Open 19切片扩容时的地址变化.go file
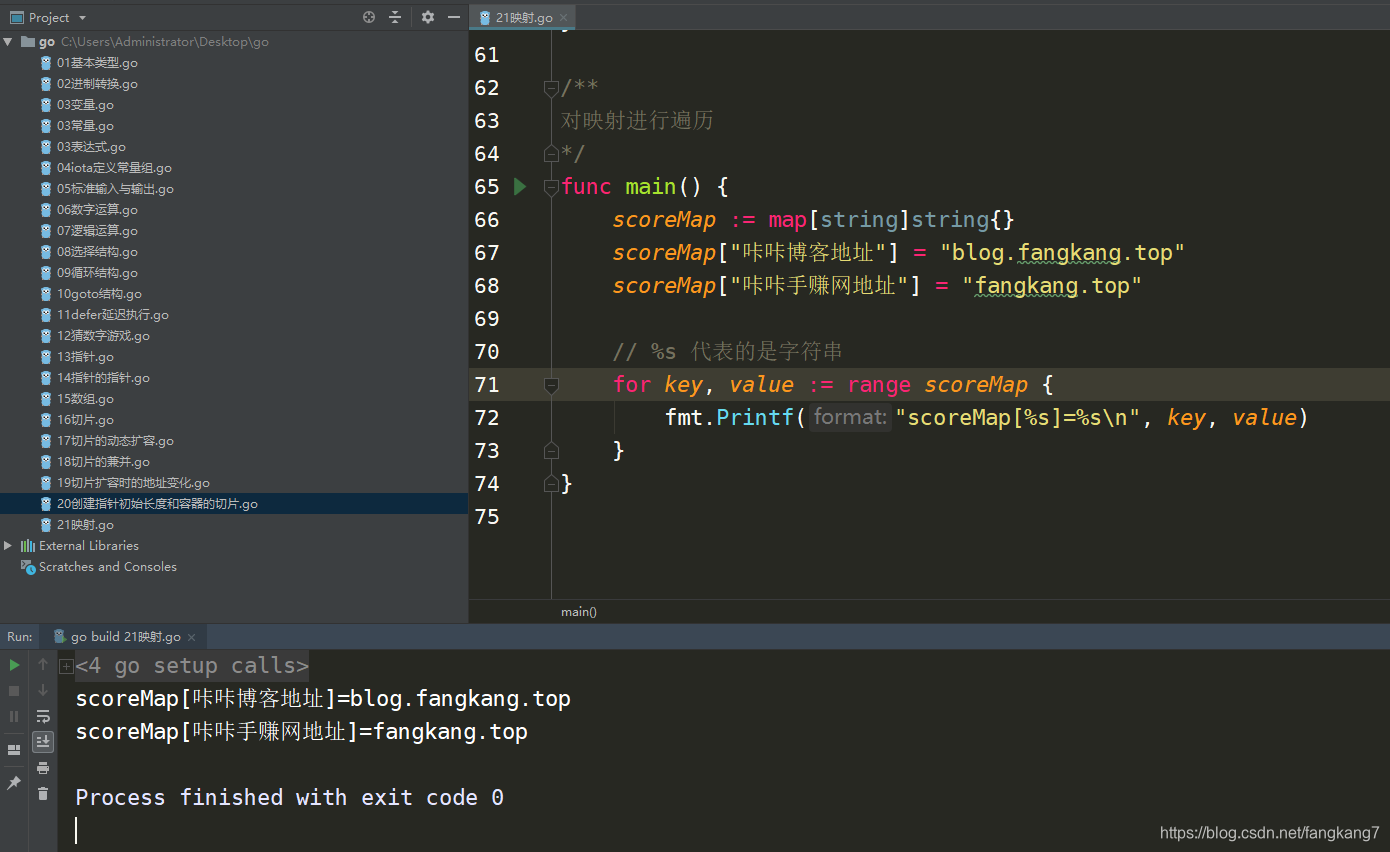The image size is (1390, 852). 133,483
